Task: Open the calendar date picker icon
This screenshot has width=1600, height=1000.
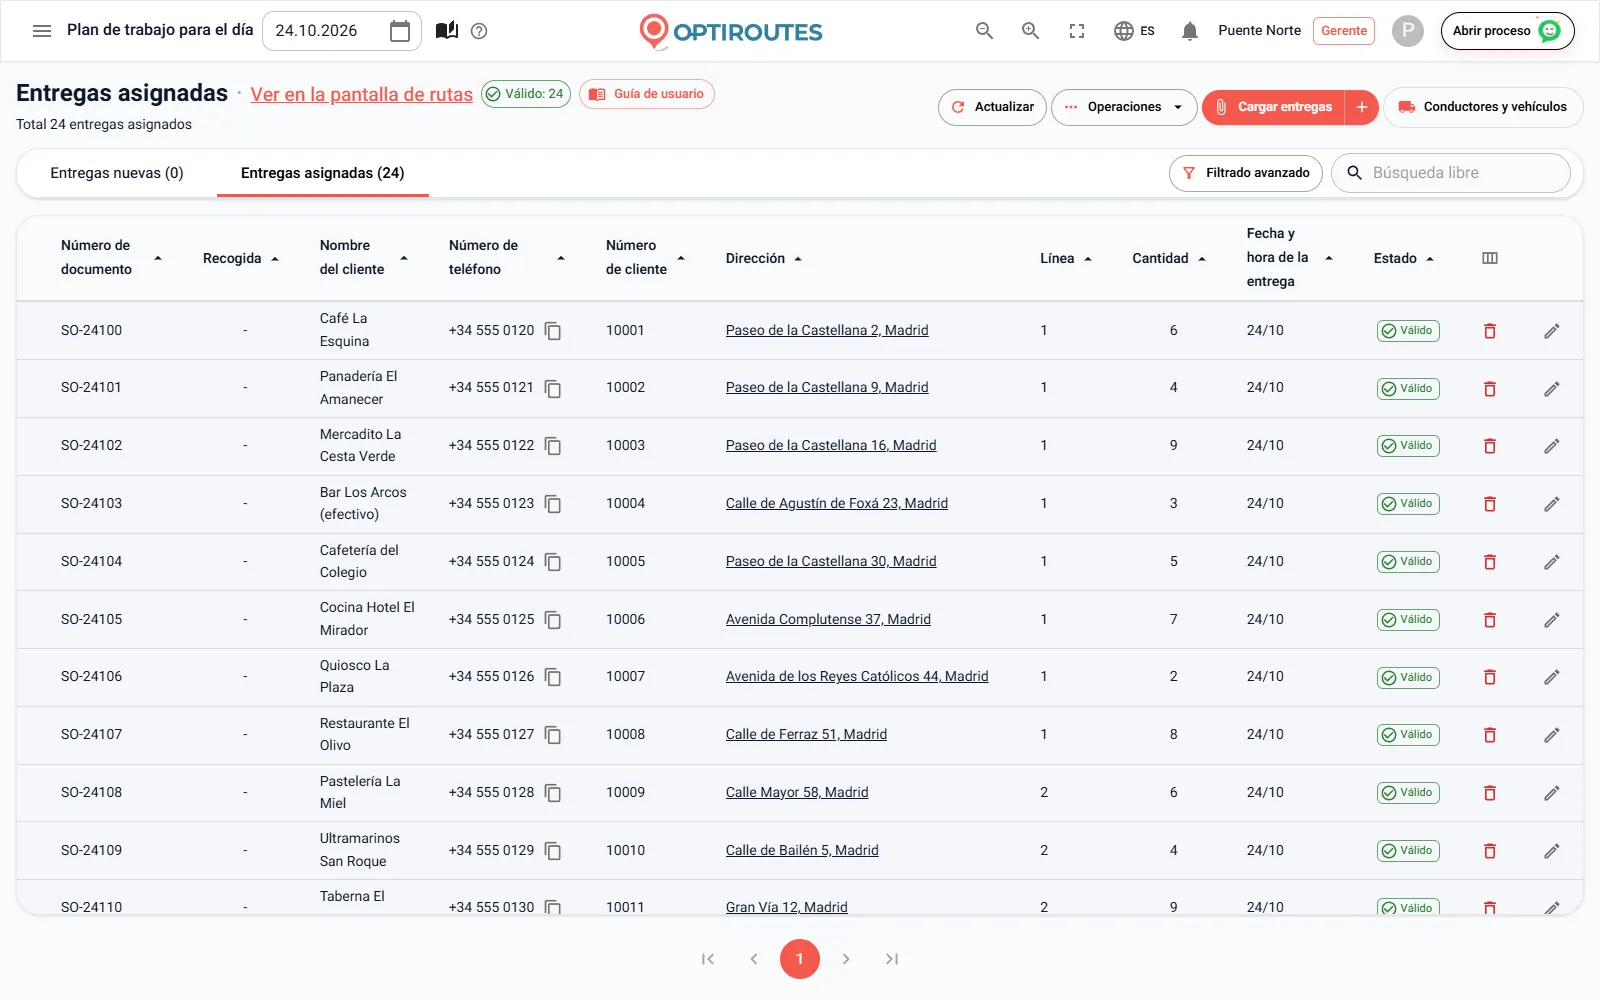Action: (x=400, y=31)
